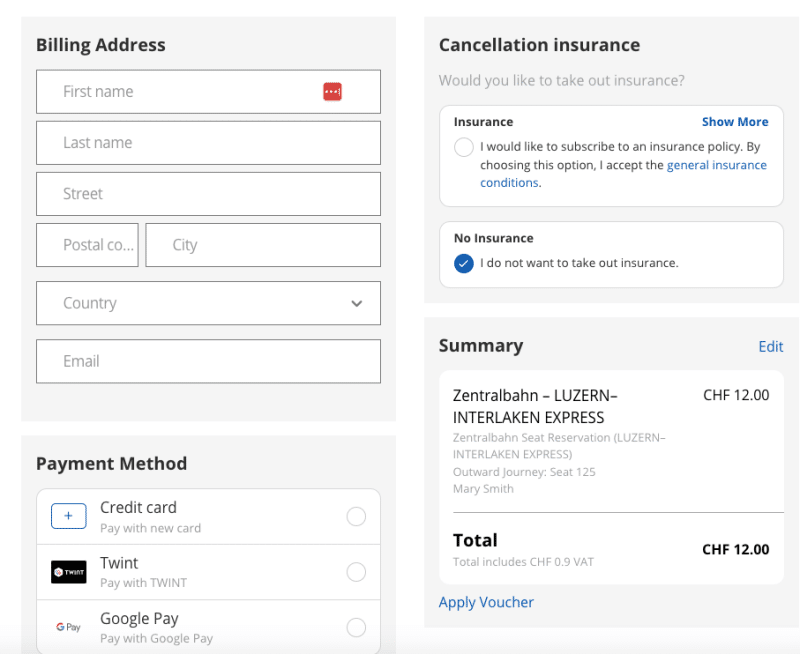Focus the City input field
800x654 pixels.
click(x=262, y=245)
